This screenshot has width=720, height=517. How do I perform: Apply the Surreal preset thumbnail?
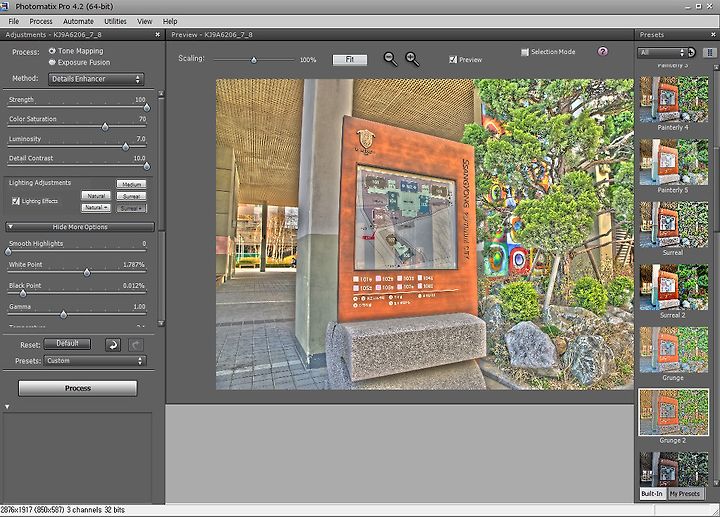pyautogui.click(x=674, y=225)
